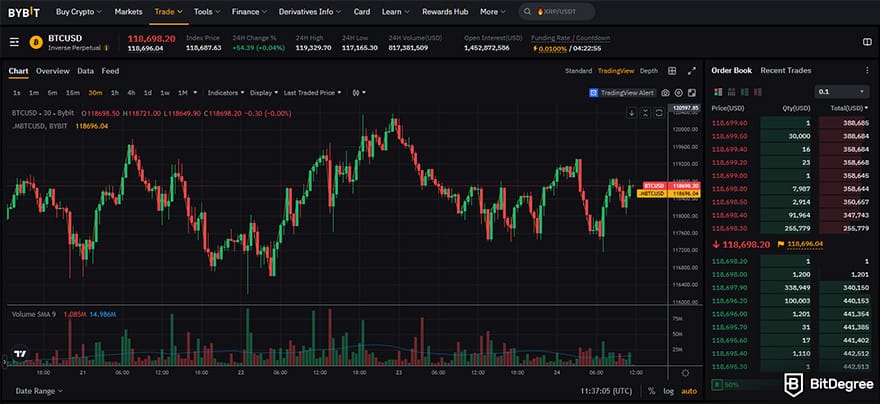Click the chart maximize square icon
Image resolution: width=880 pixels, height=404 pixels.
coord(692,93)
